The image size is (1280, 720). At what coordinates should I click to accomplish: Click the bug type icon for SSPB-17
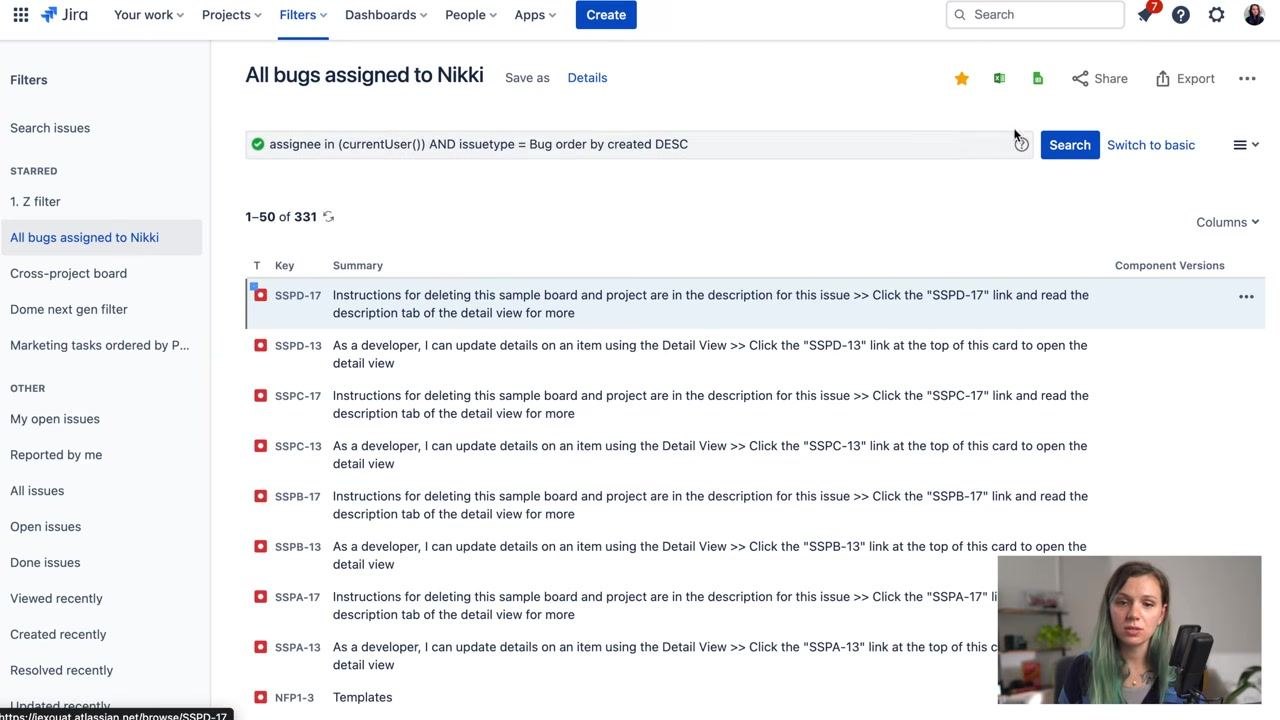[x=260, y=496]
